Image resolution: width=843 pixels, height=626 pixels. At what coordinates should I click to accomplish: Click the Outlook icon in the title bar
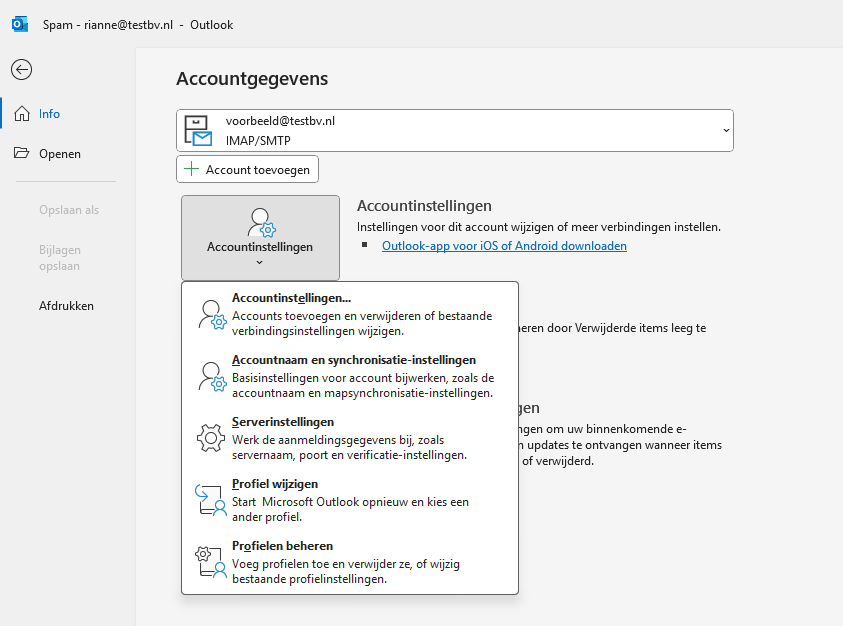click(x=19, y=22)
